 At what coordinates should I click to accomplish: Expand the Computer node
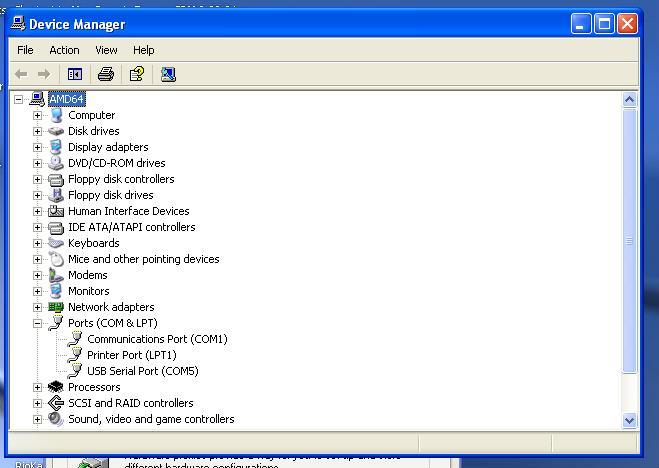pos(37,116)
